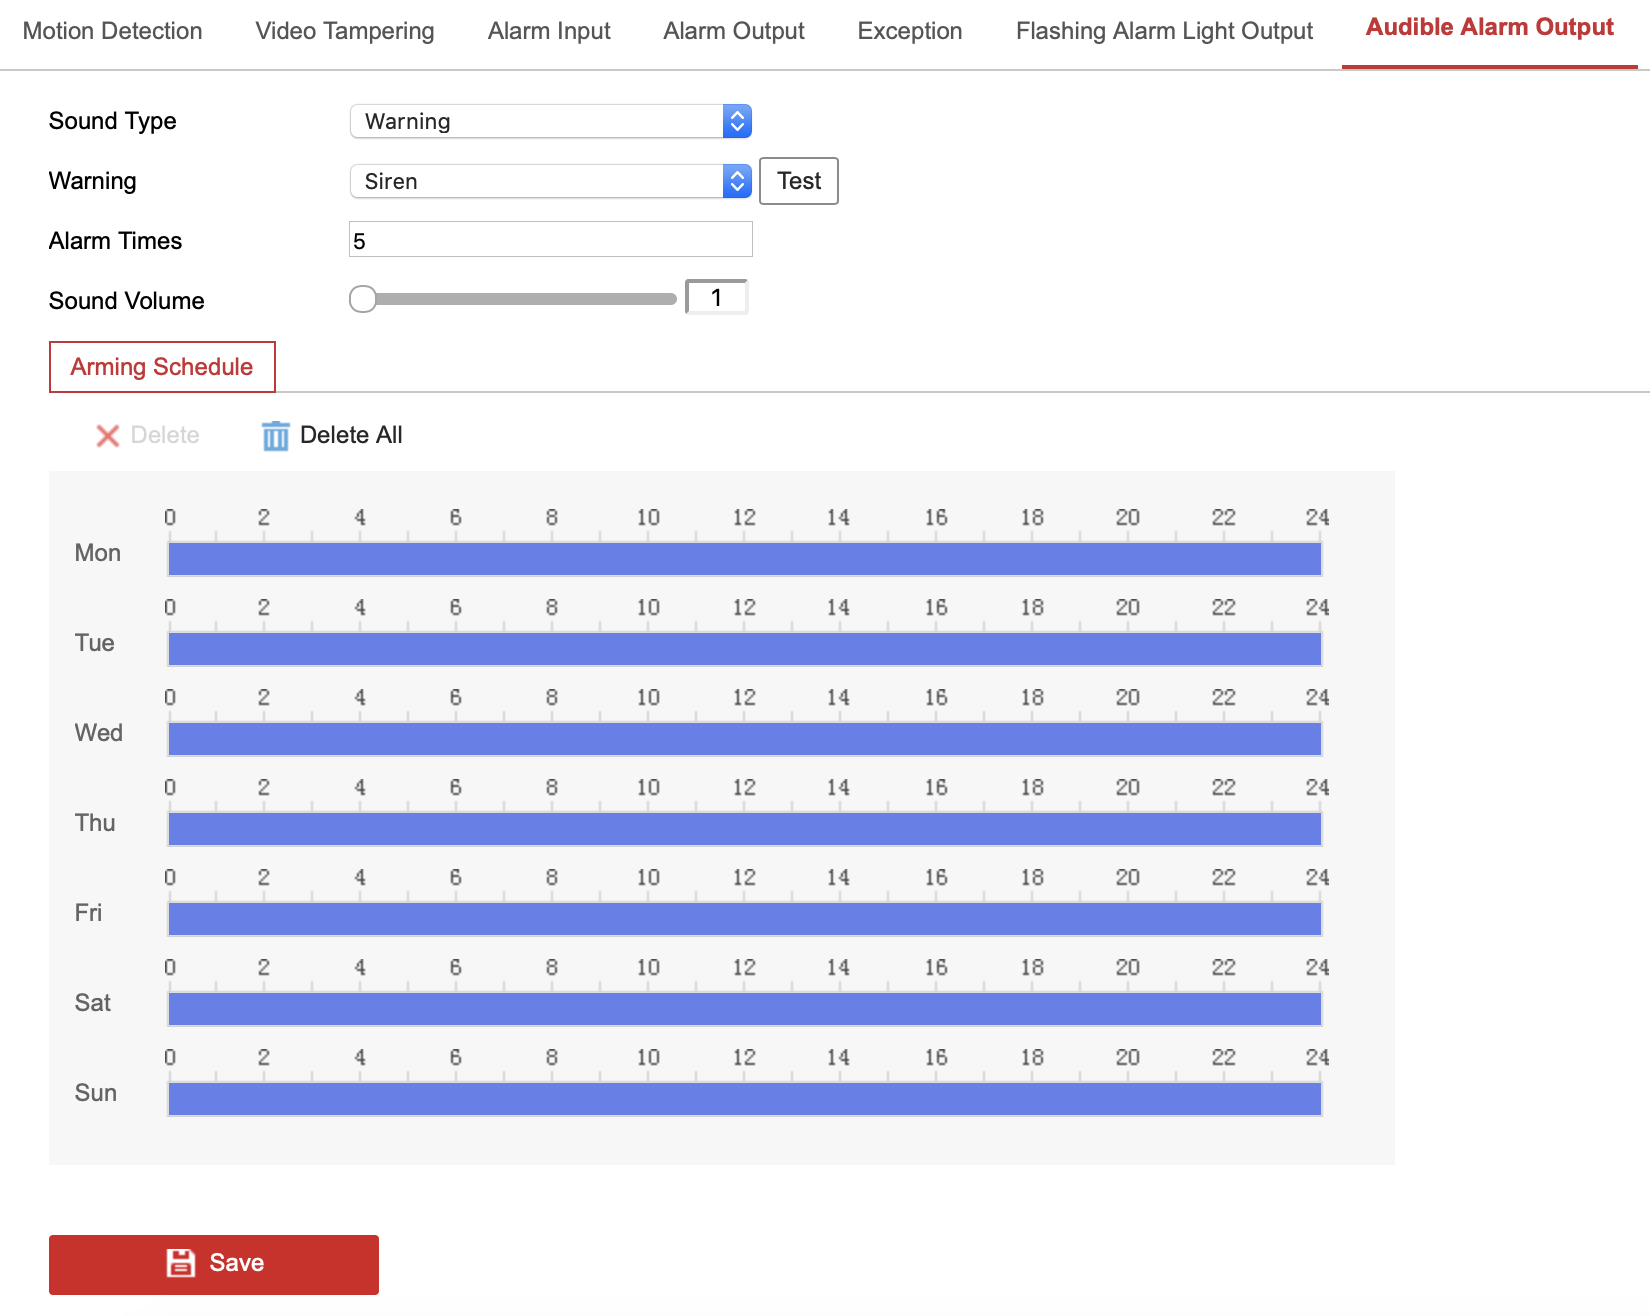The height and width of the screenshot is (1316, 1650).
Task: Open the Exception tab
Action: (x=909, y=31)
